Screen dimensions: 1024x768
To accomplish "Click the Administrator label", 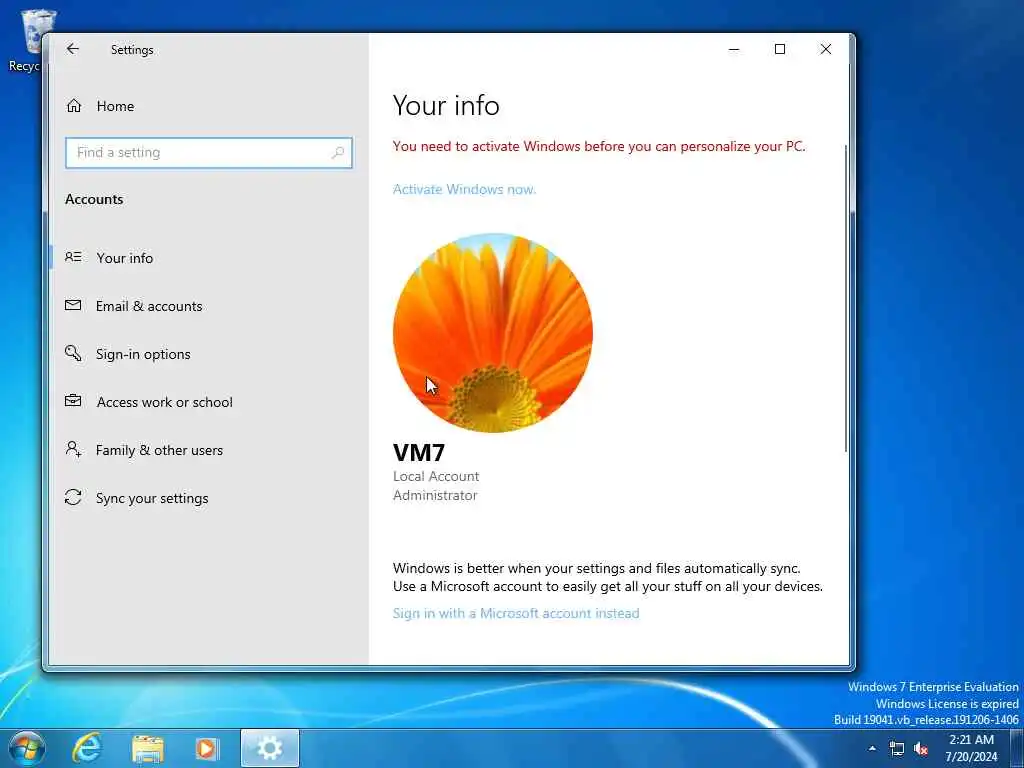I will pos(435,495).
